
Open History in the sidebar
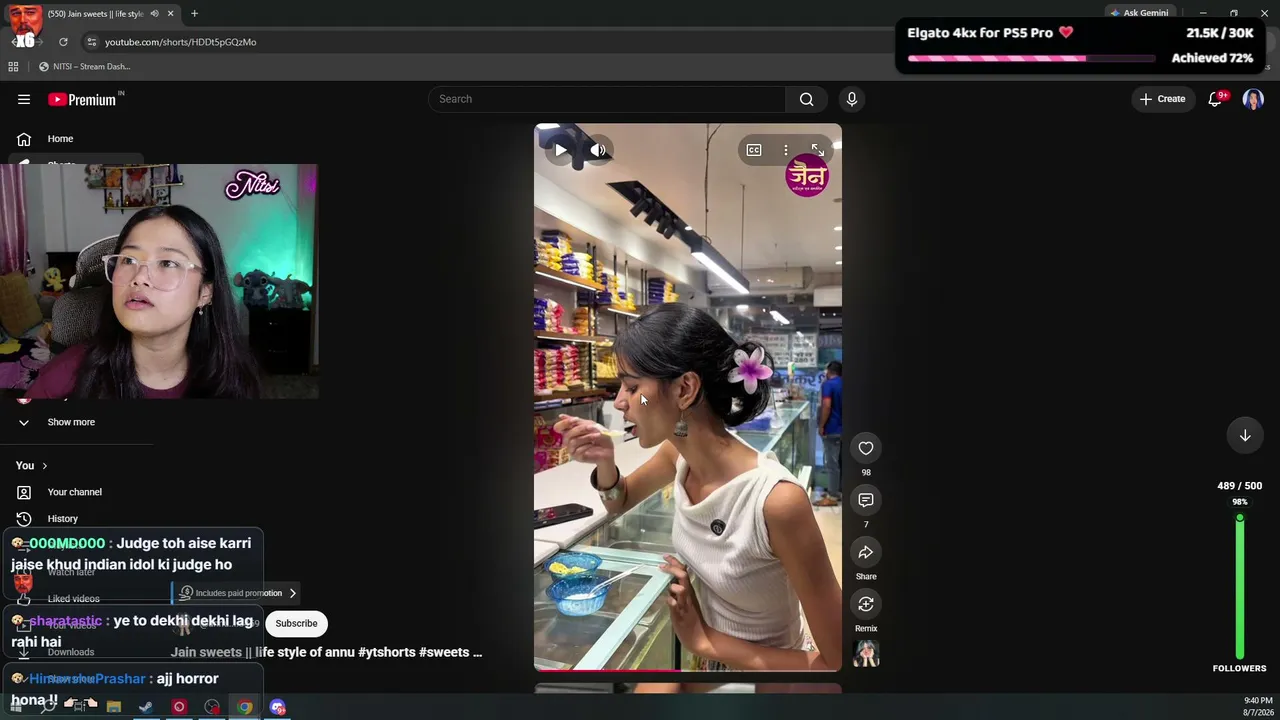(76, 519)
